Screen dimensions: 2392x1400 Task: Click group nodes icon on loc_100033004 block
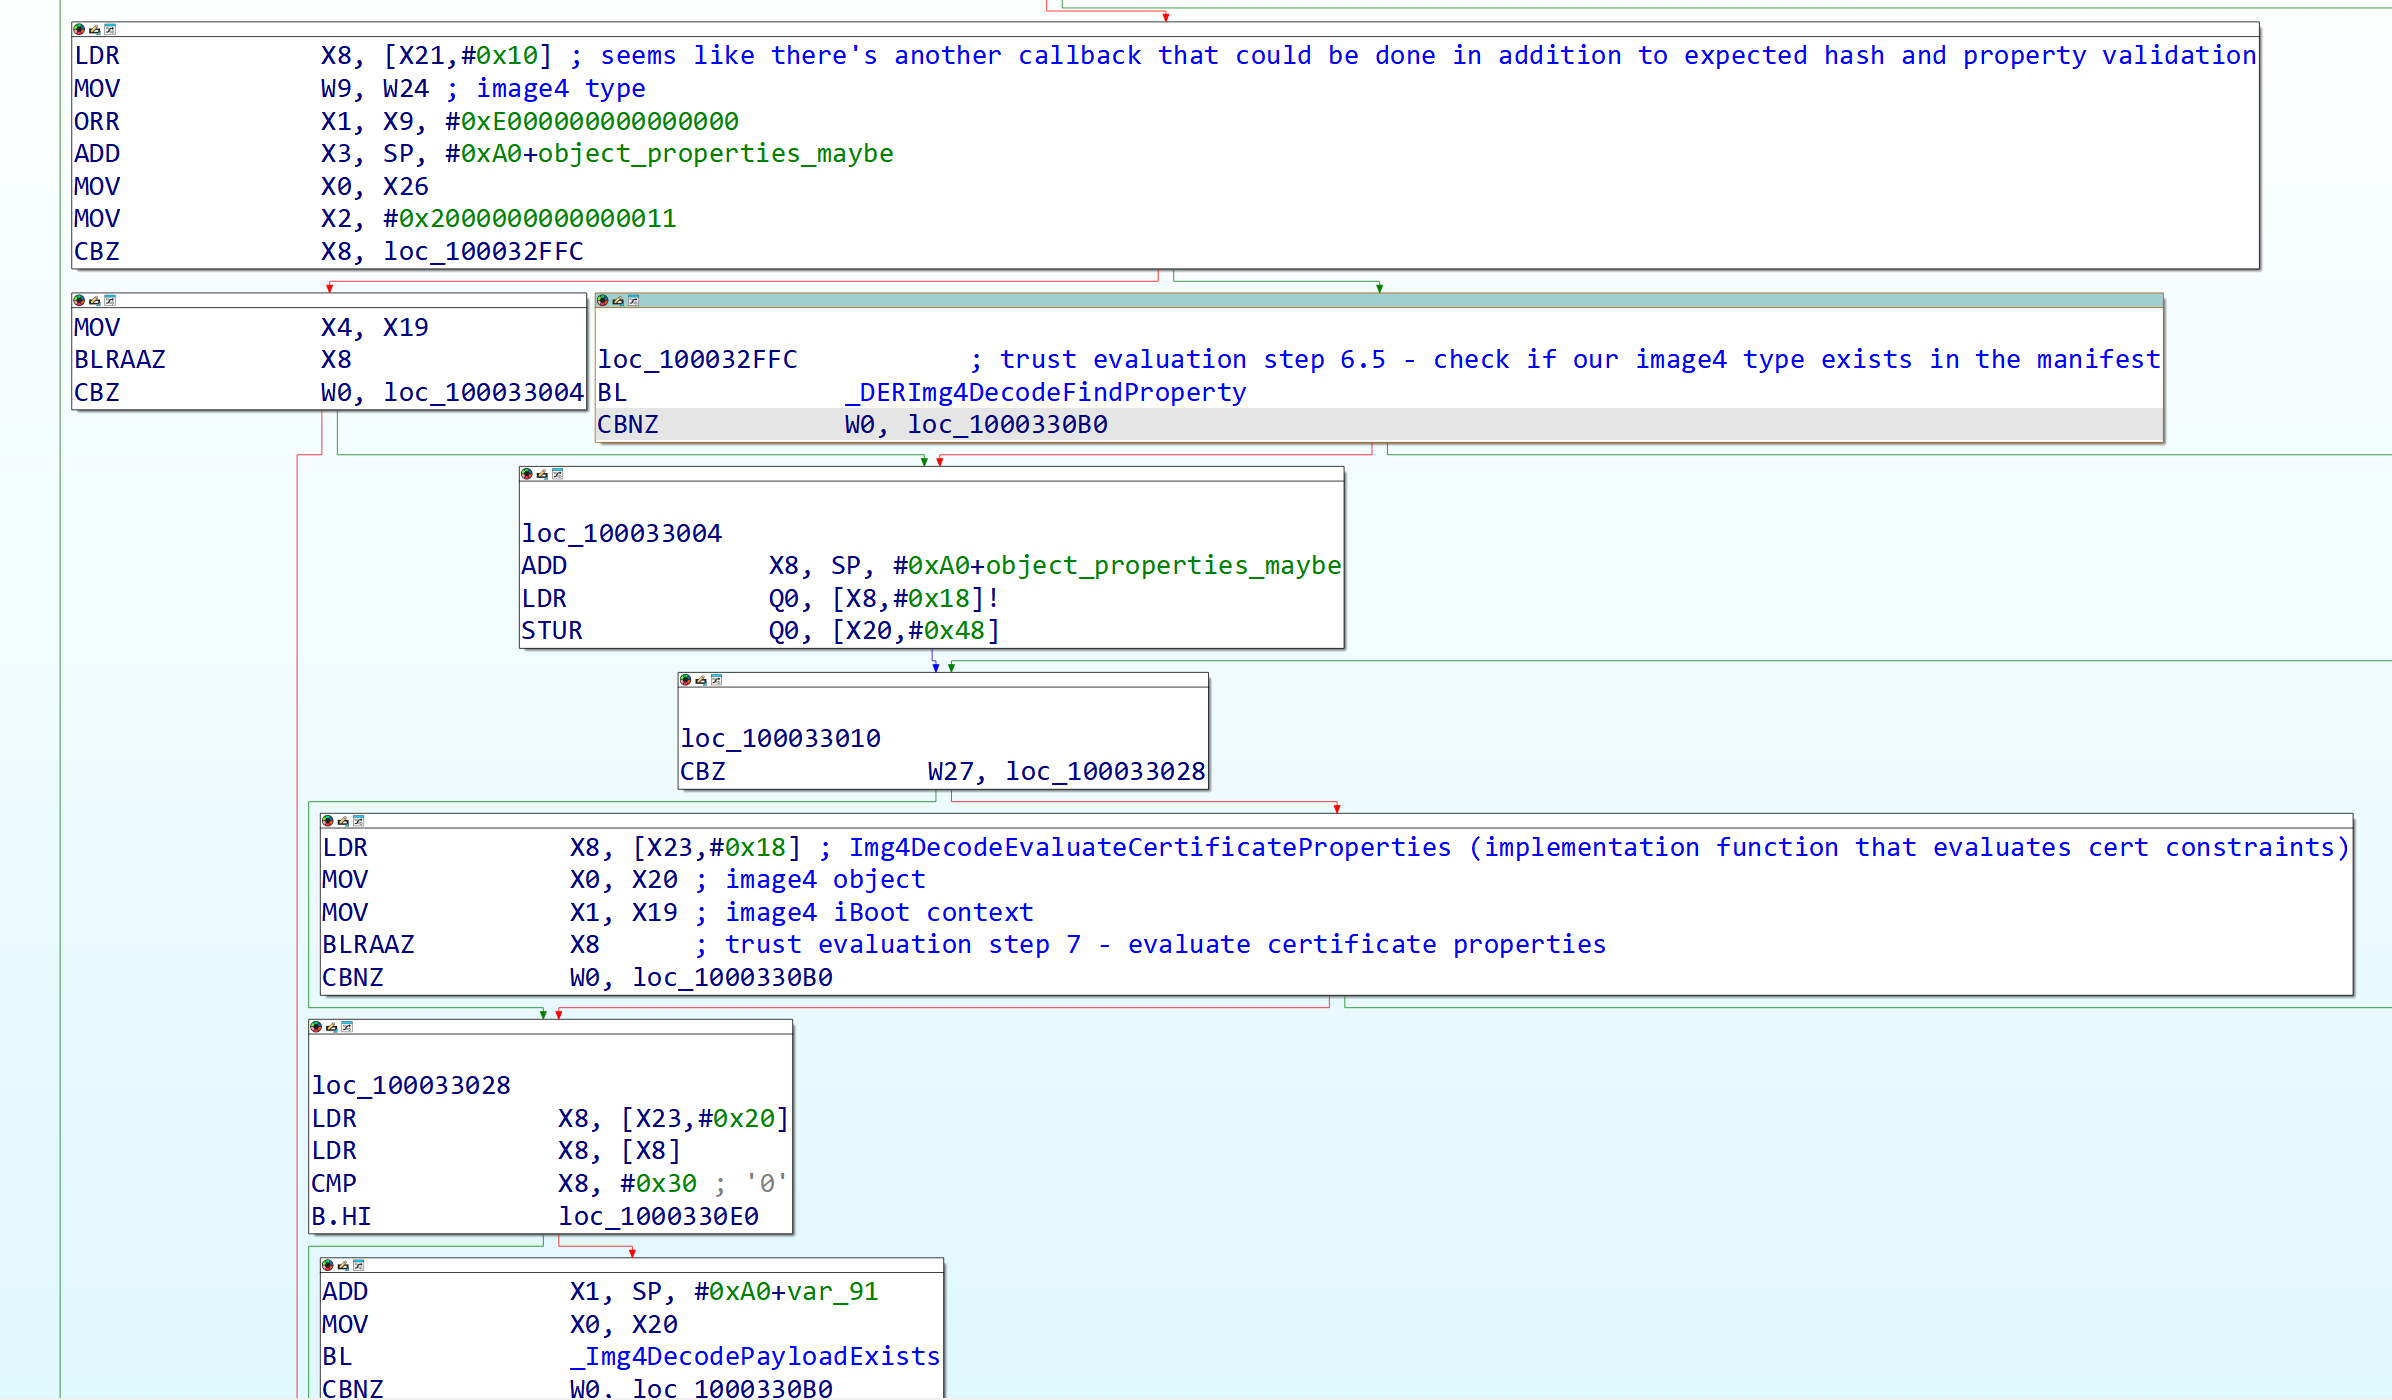click(x=558, y=474)
